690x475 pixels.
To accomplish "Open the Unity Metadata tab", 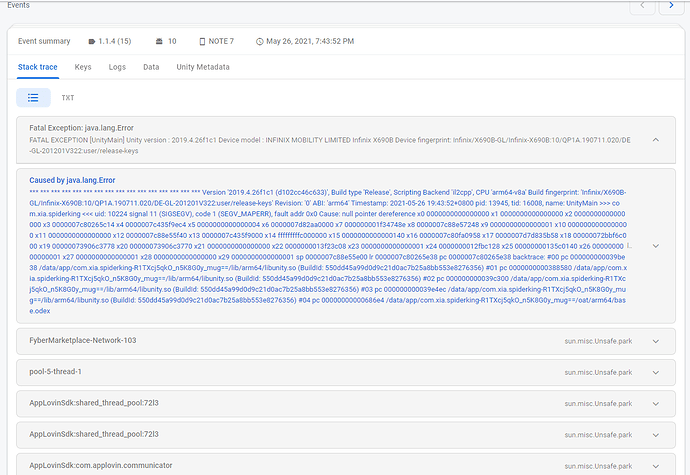I will (x=202, y=67).
